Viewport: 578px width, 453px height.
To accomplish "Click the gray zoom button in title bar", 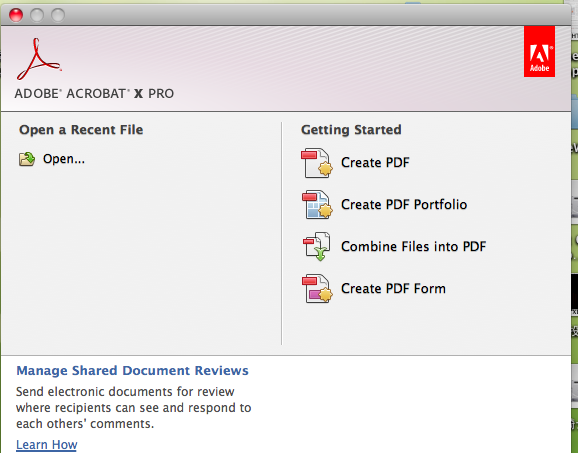I will [x=58, y=15].
